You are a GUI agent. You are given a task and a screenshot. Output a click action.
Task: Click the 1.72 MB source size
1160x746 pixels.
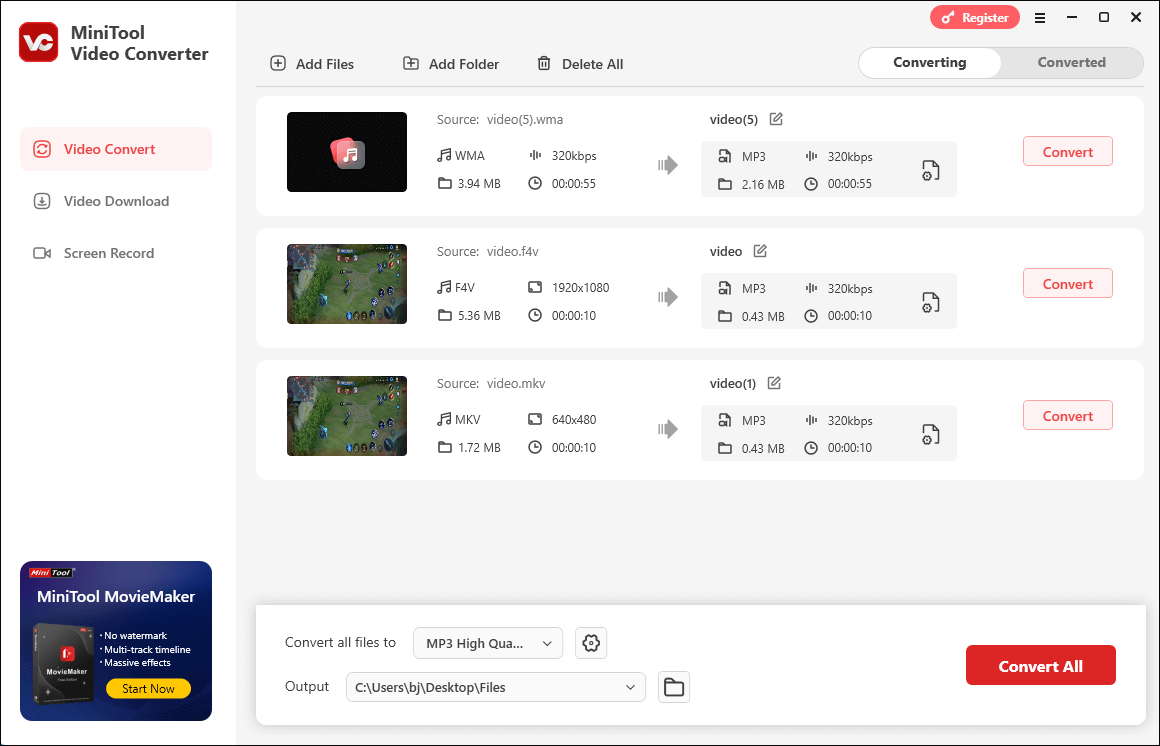coord(479,447)
